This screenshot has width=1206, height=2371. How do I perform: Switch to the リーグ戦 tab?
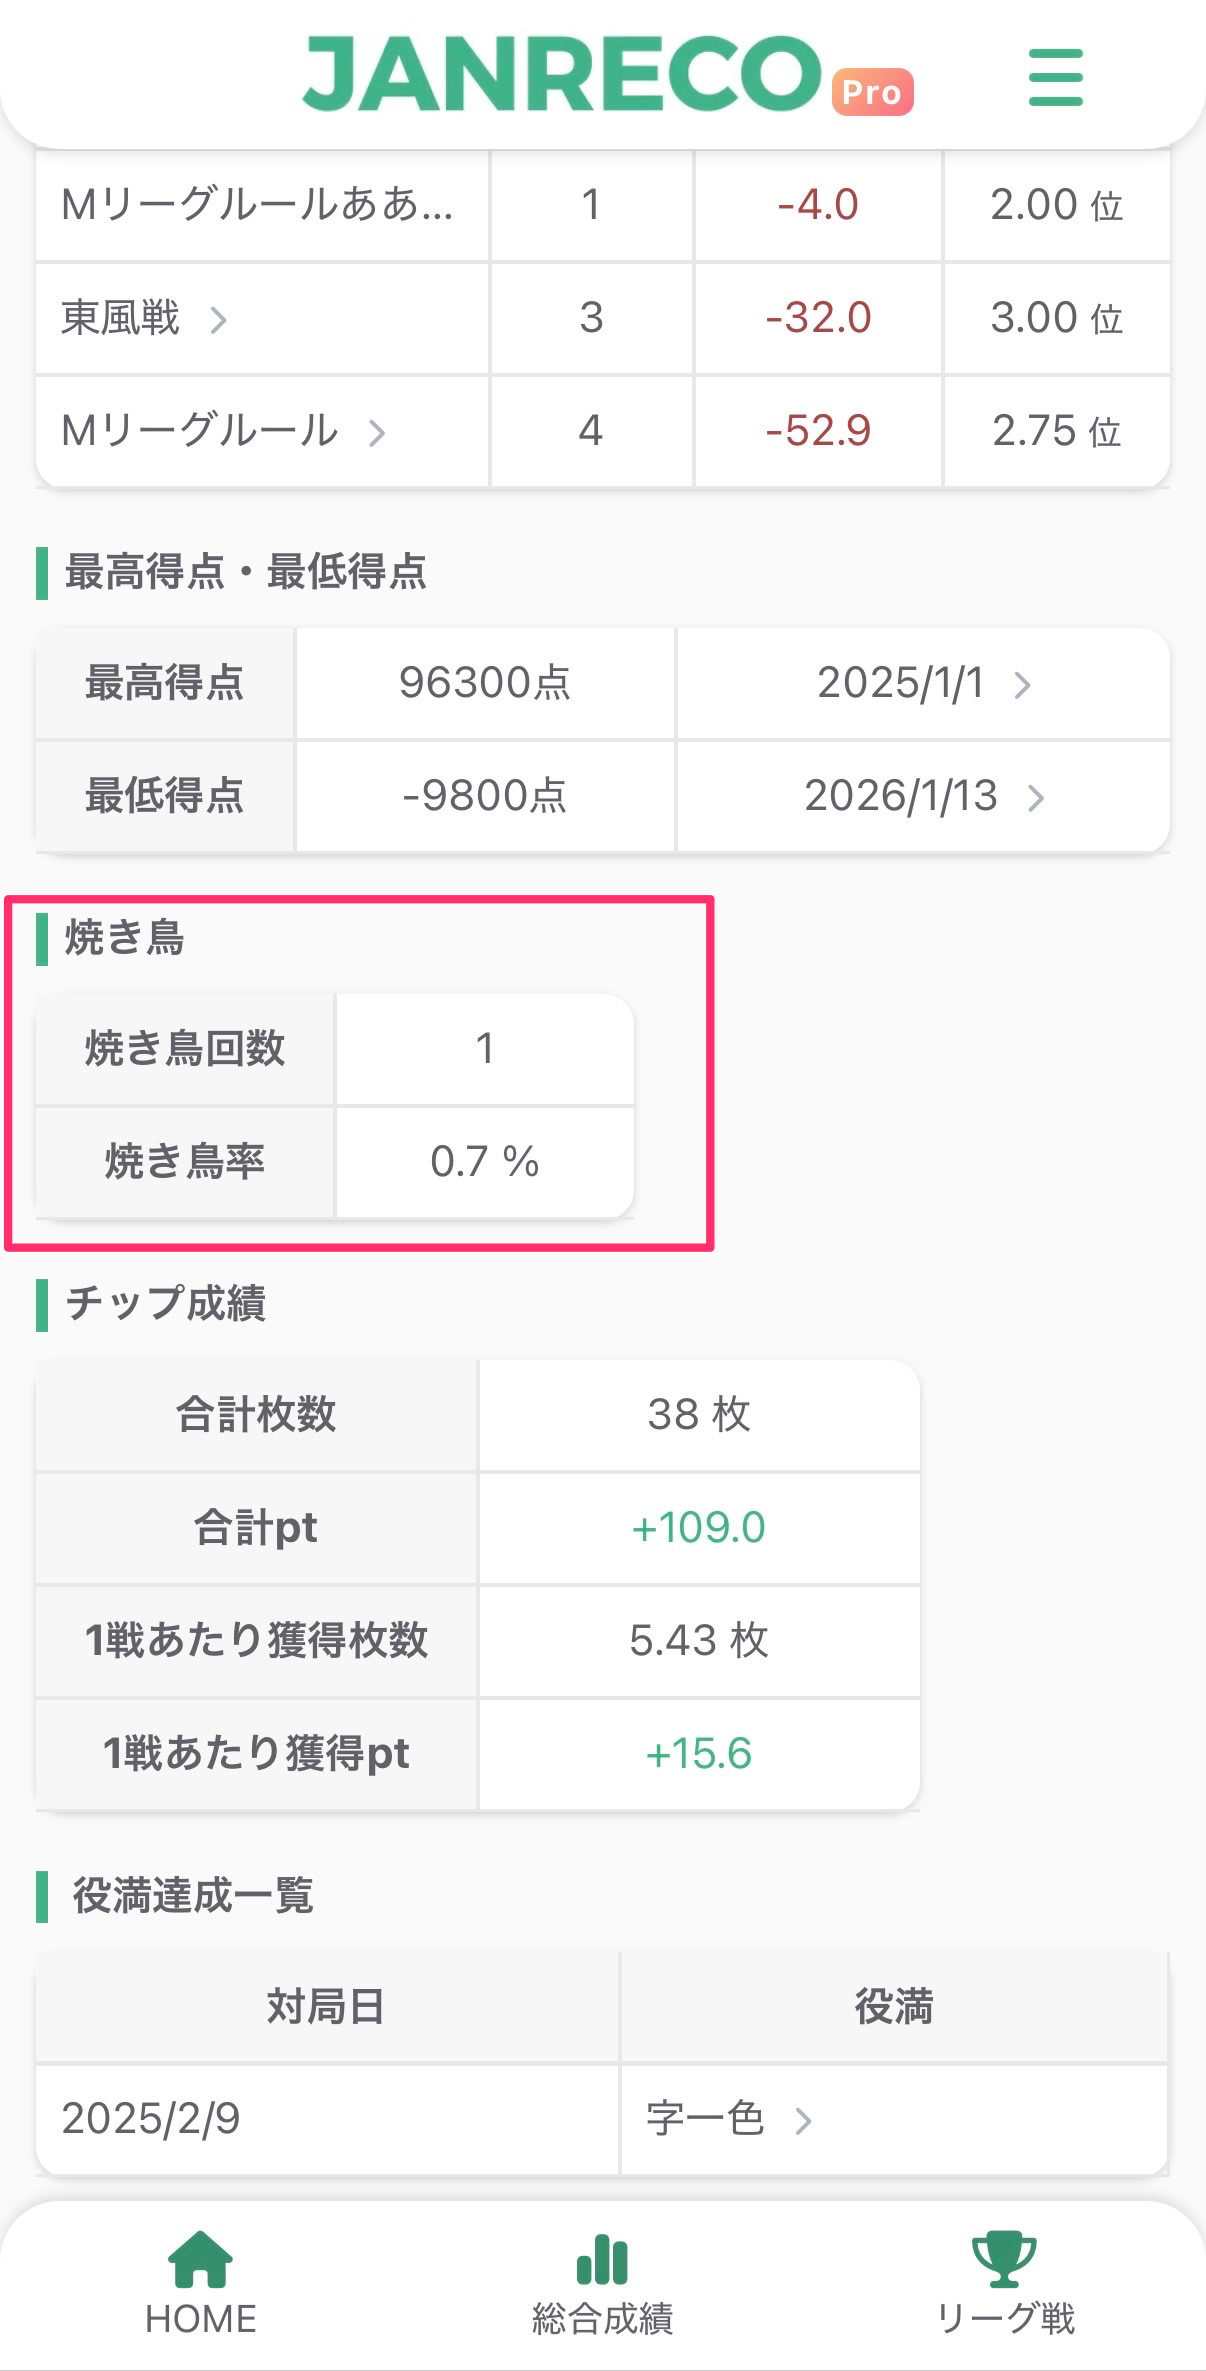tap(1004, 2318)
